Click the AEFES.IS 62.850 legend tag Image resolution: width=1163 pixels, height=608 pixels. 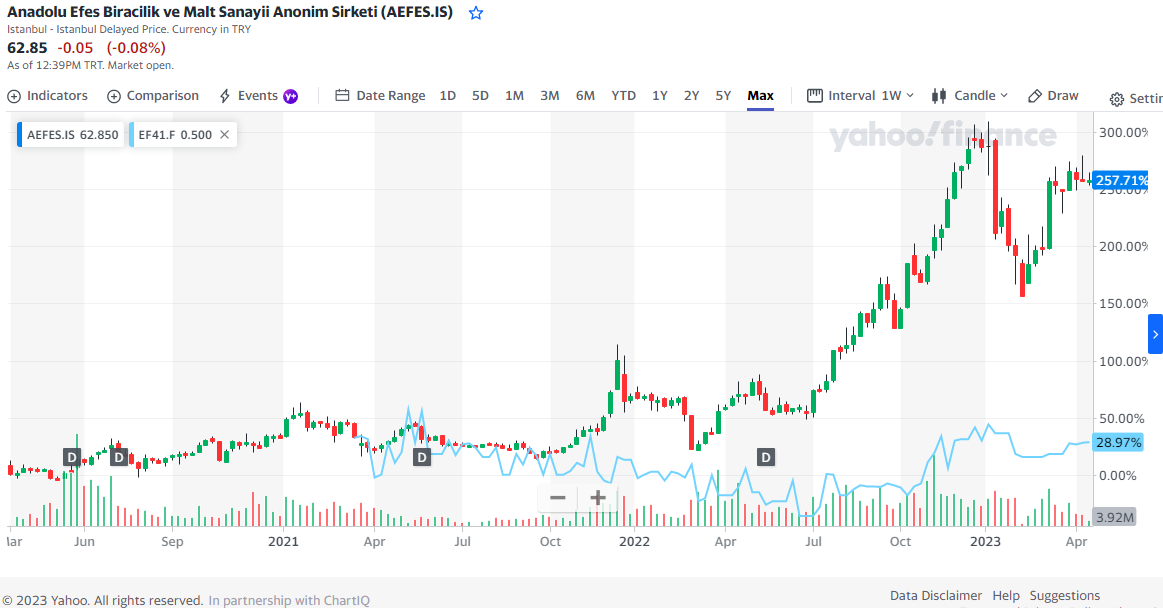tap(69, 135)
